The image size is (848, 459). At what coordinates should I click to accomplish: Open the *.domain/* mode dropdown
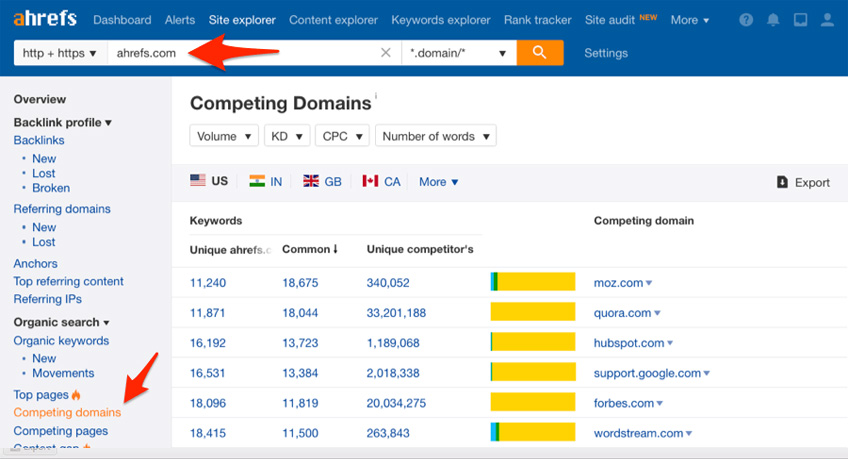(x=459, y=53)
